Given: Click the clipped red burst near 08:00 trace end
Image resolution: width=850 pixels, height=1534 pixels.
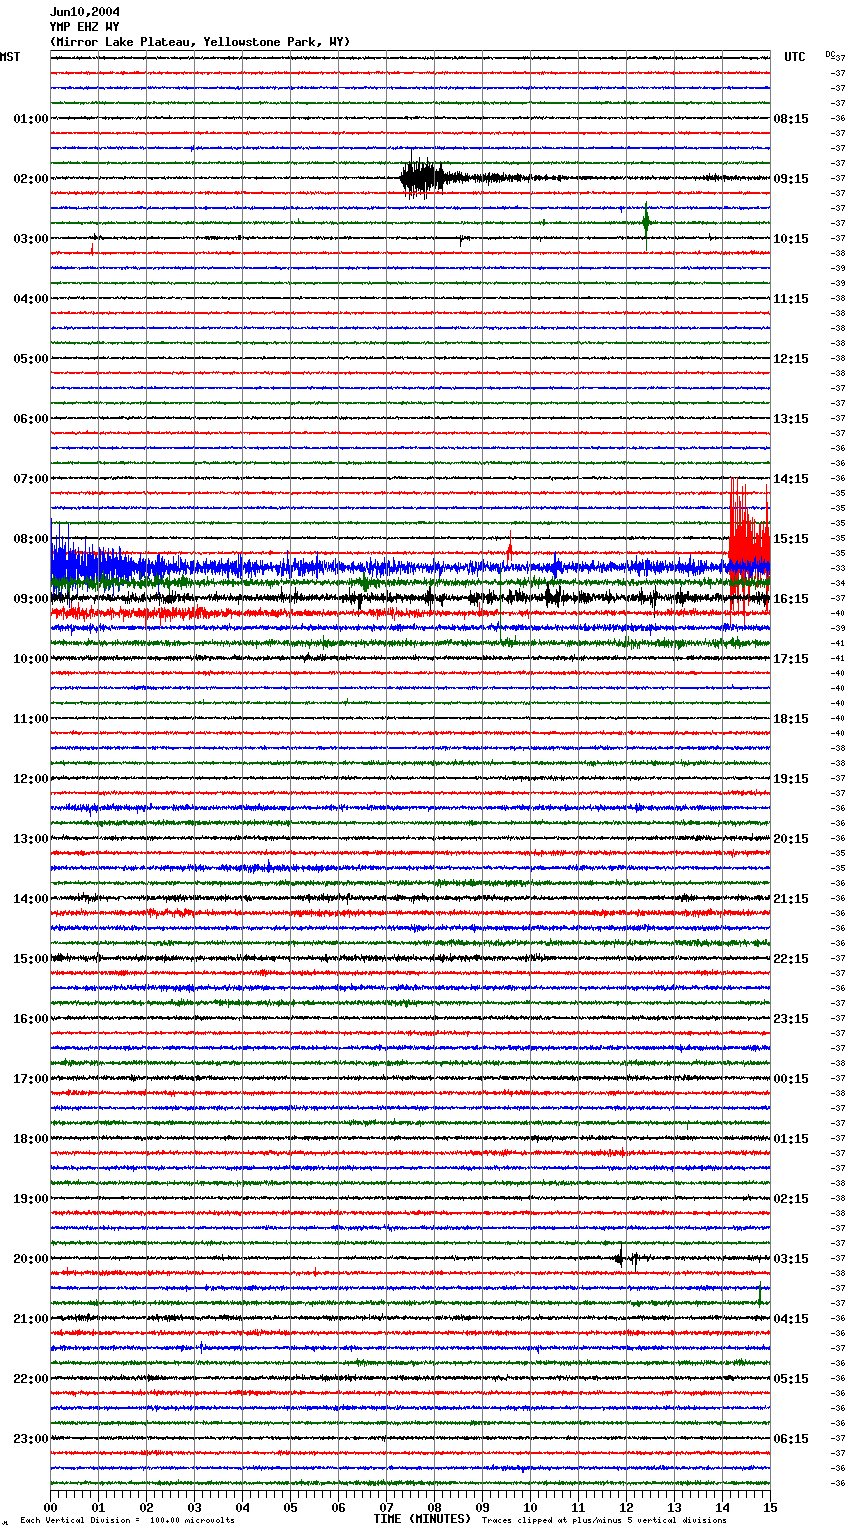Looking at the screenshot, I should [749, 550].
